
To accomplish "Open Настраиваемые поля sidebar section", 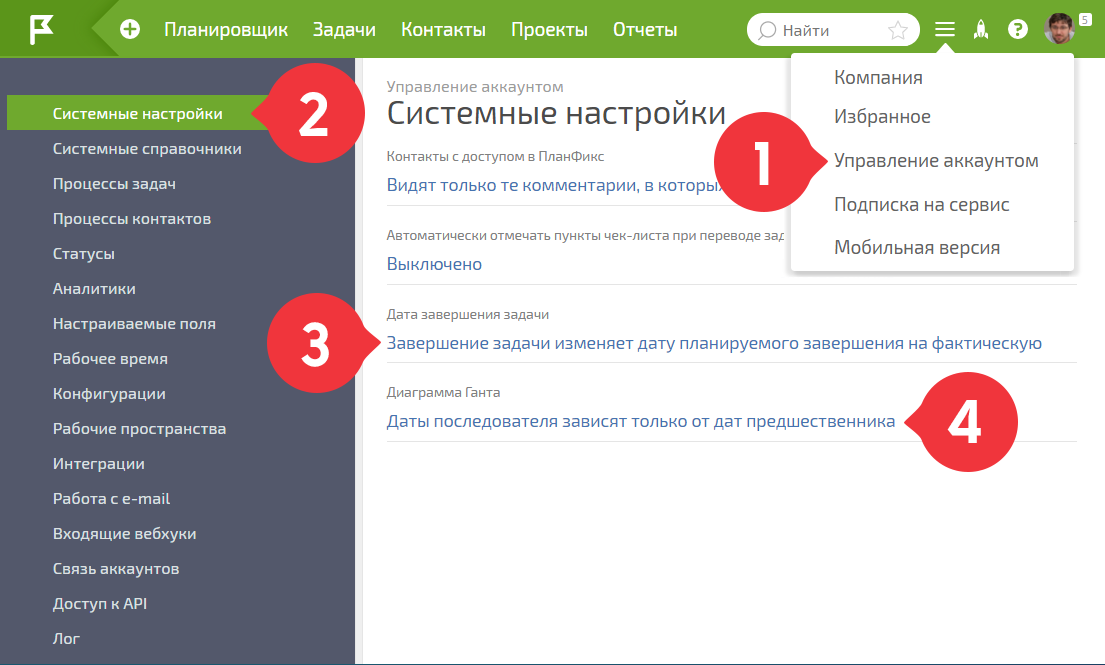I will (x=134, y=324).
